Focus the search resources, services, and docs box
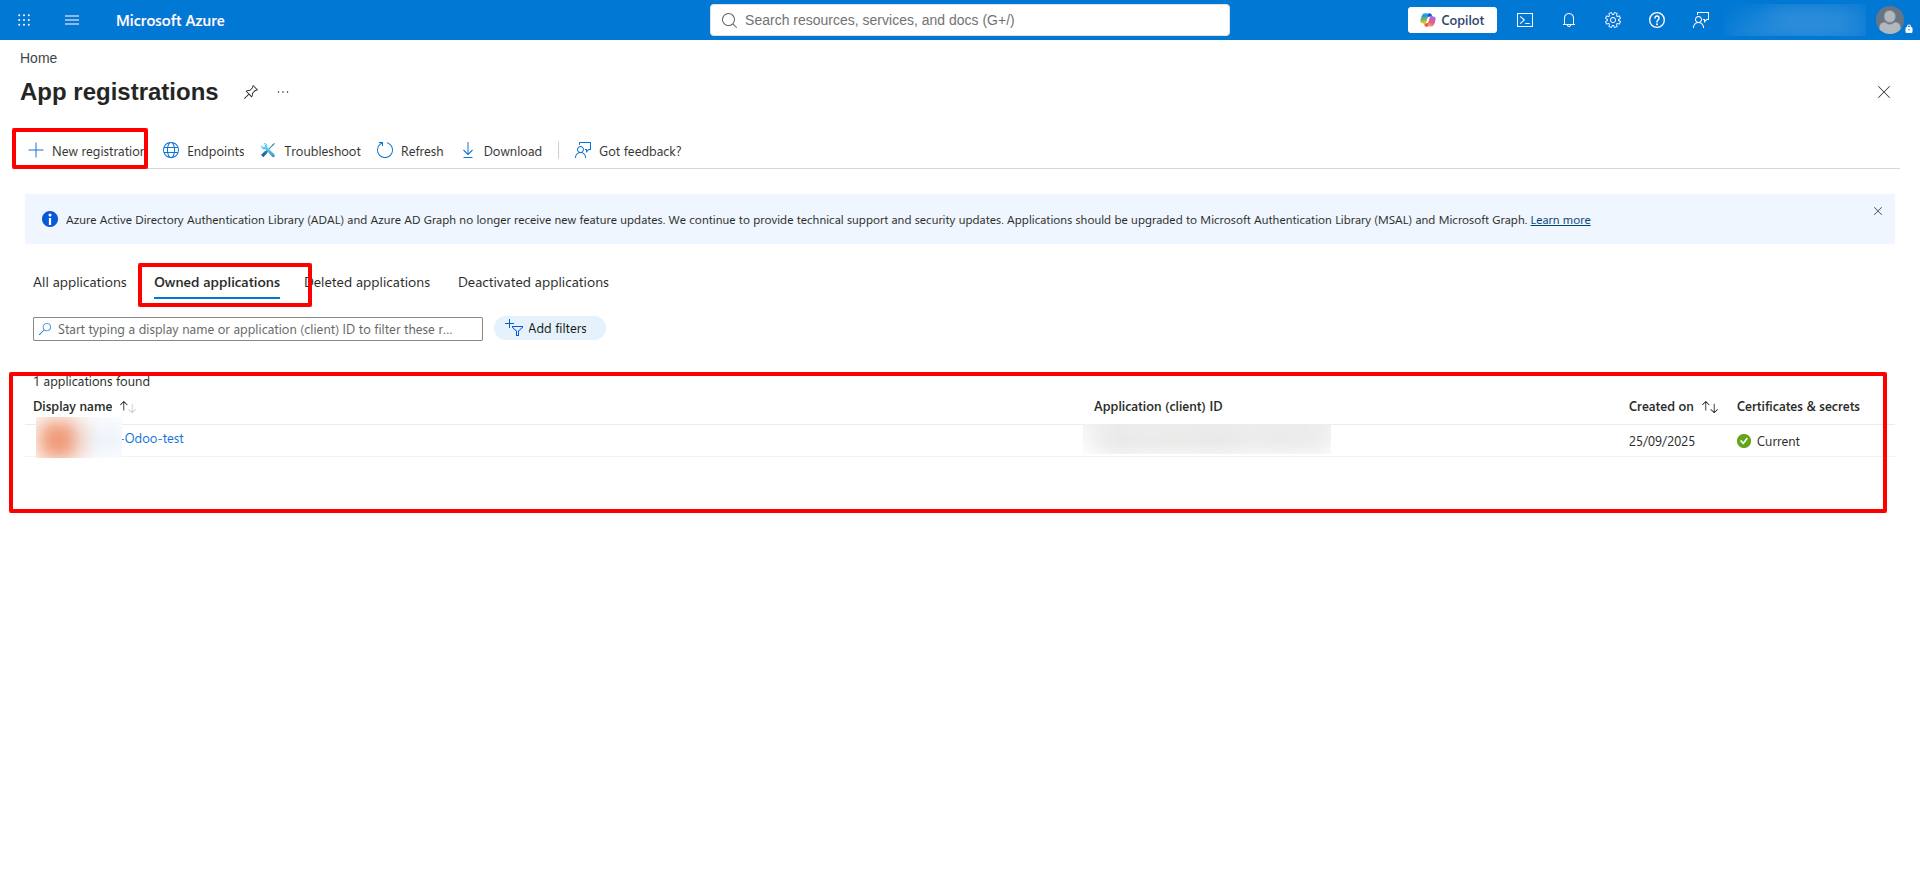The image size is (1920, 894). (970, 20)
